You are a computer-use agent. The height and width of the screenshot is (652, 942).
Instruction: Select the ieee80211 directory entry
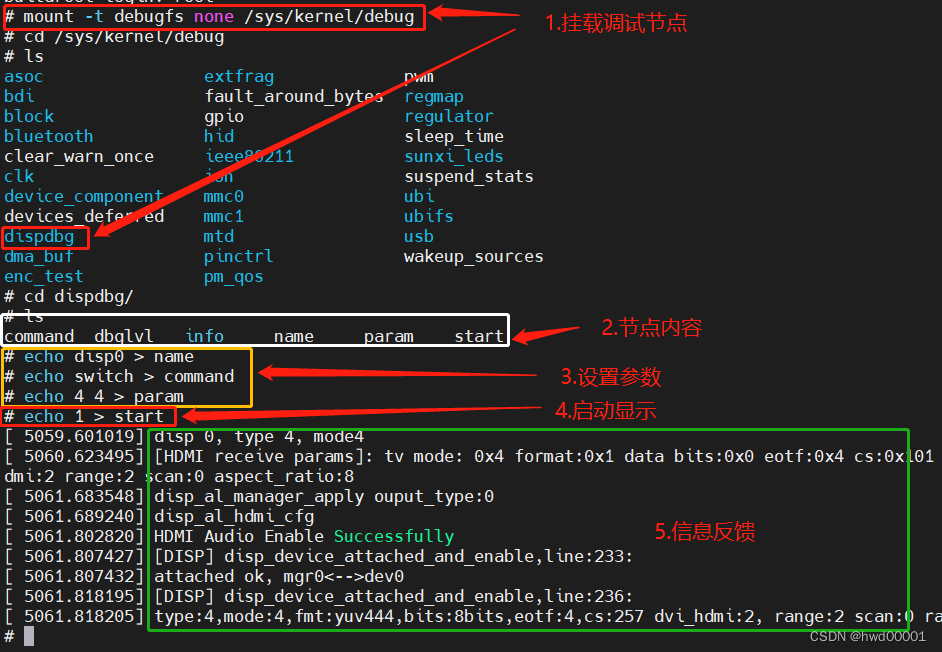click(248, 156)
